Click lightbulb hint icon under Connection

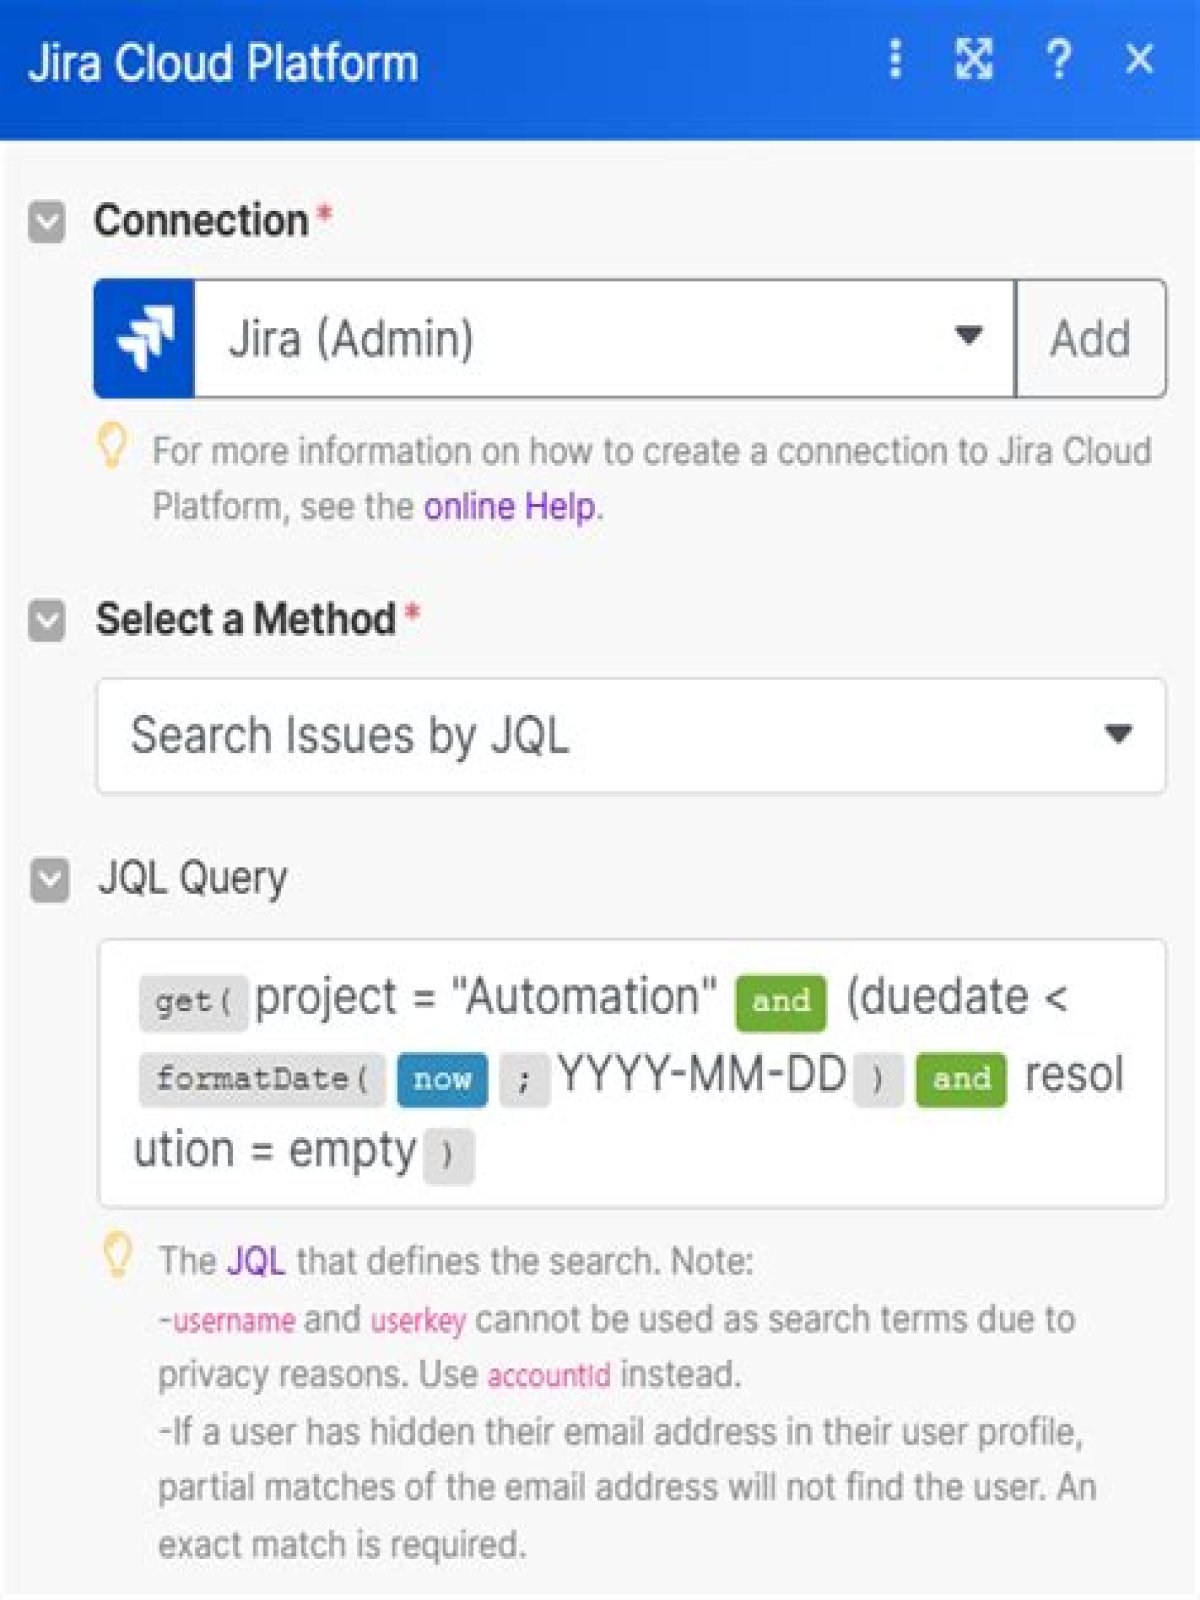coord(112,446)
